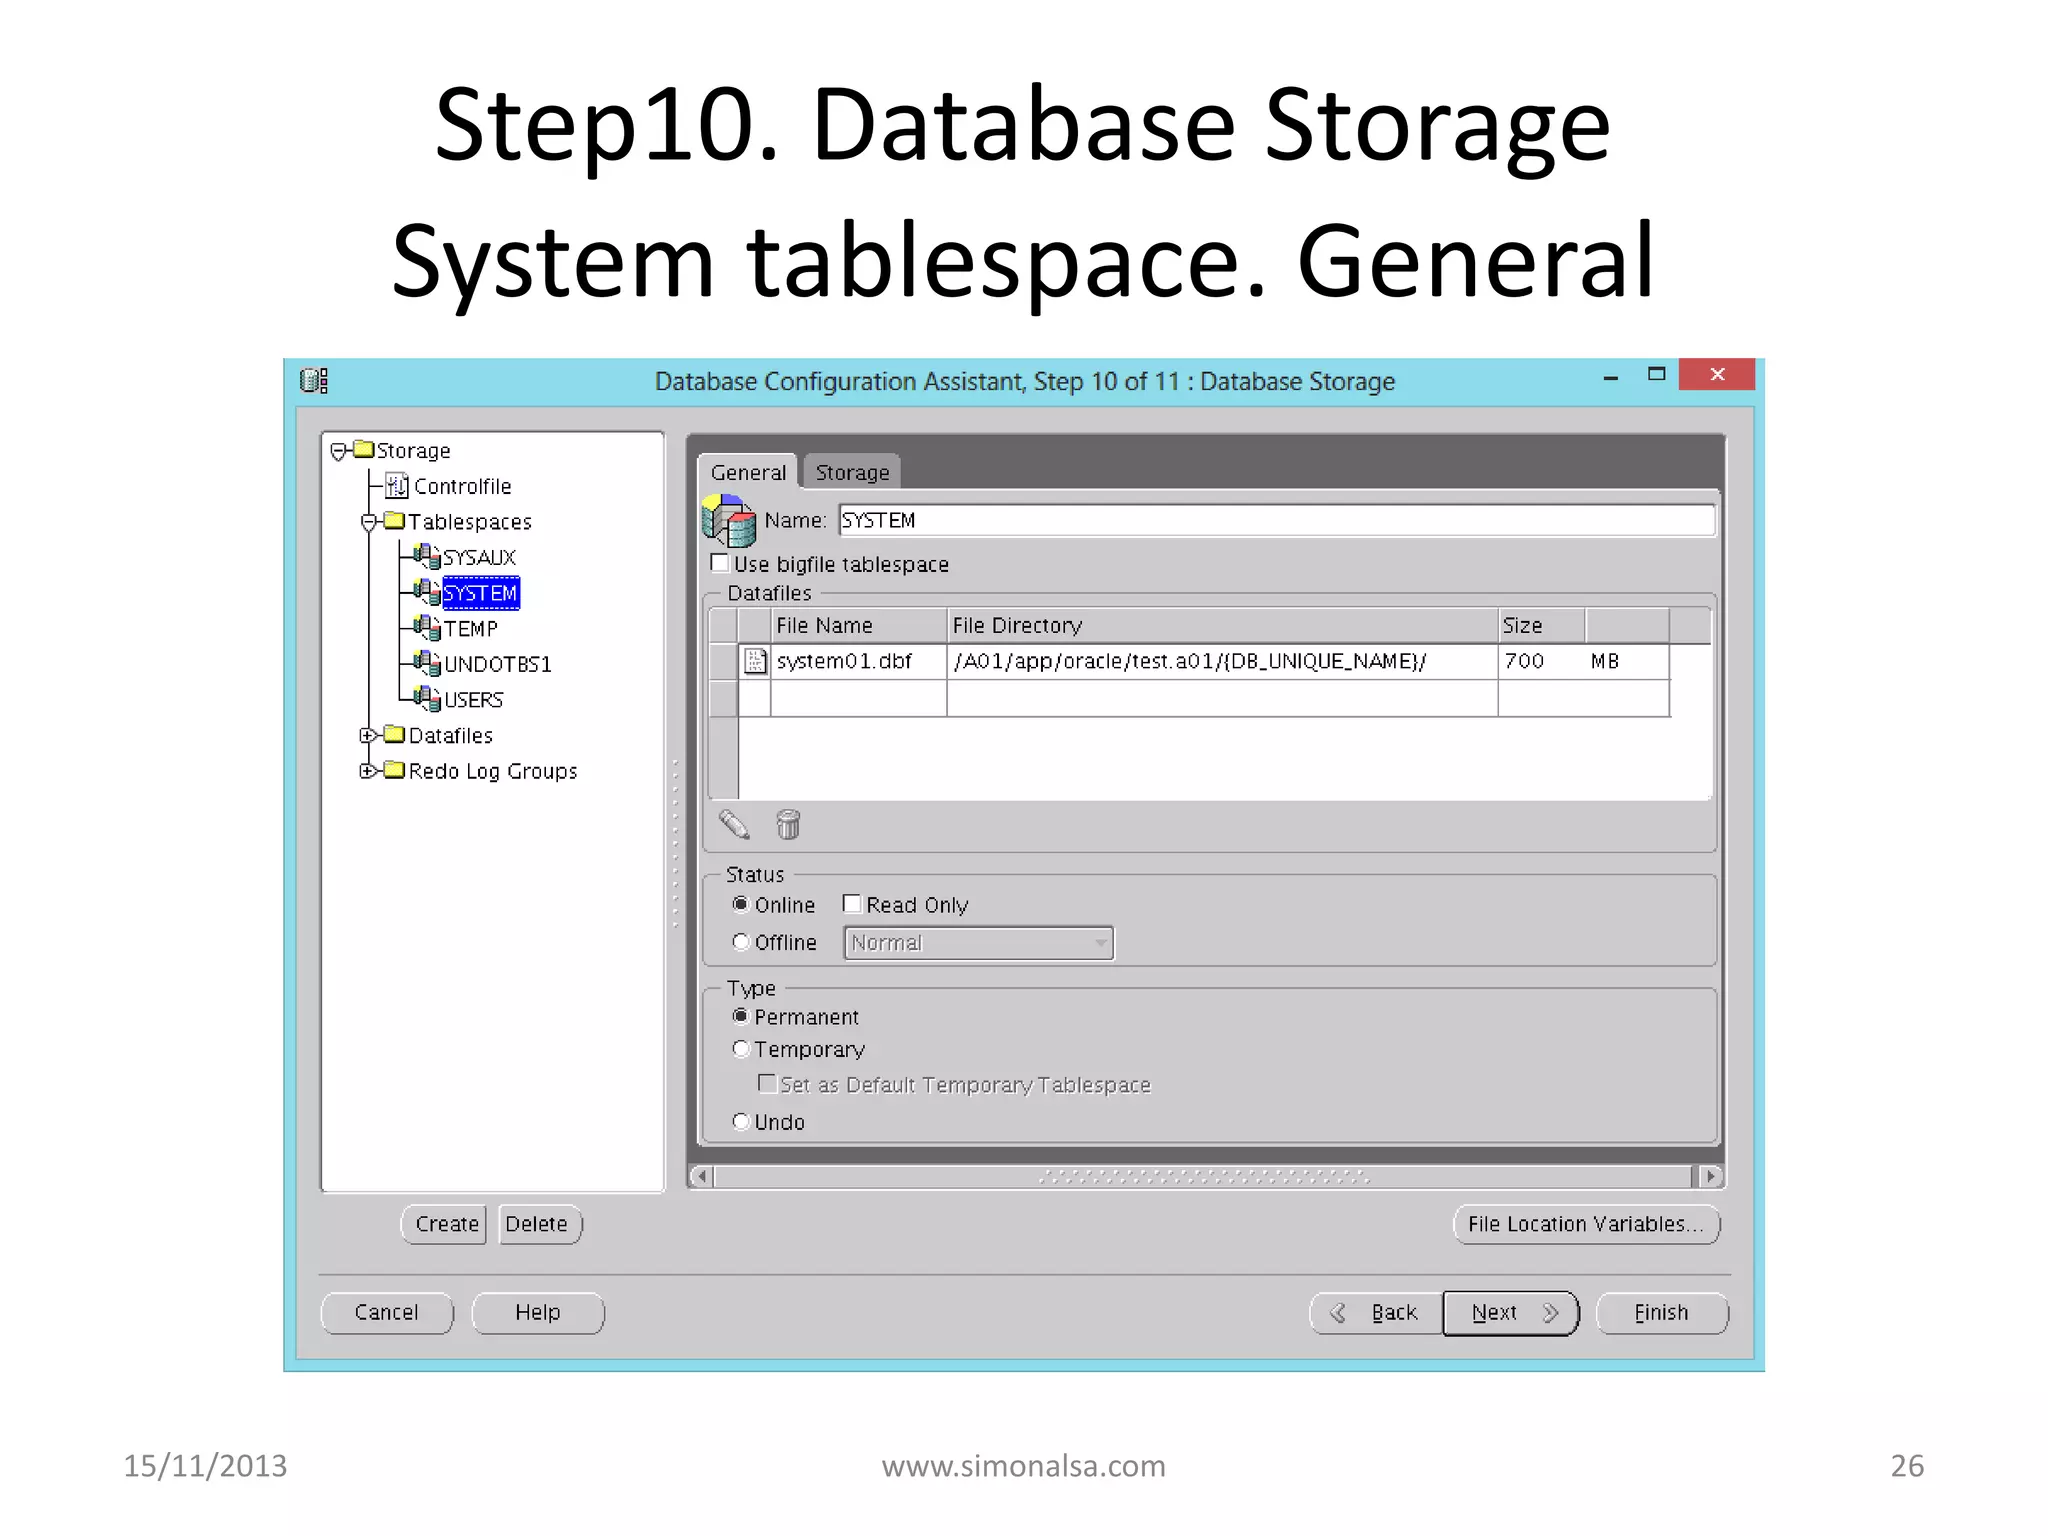Minimize the Database Configuration Assistant window
Viewport: 2048px width, 1536px height.
(1610, 377)
